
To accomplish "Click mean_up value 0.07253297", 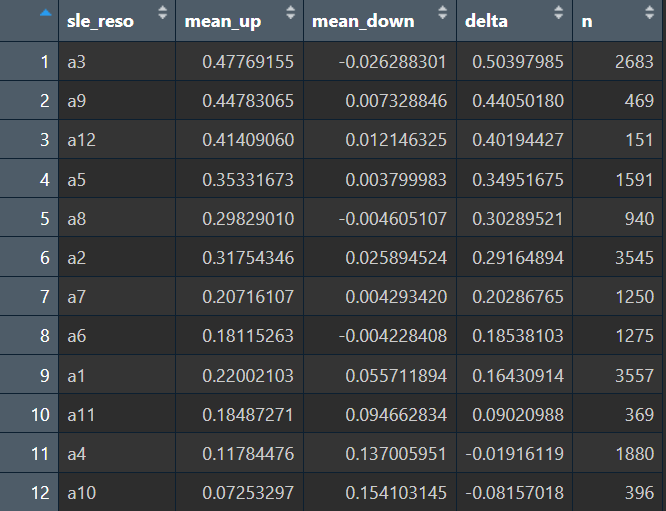I will pos(248,493).
